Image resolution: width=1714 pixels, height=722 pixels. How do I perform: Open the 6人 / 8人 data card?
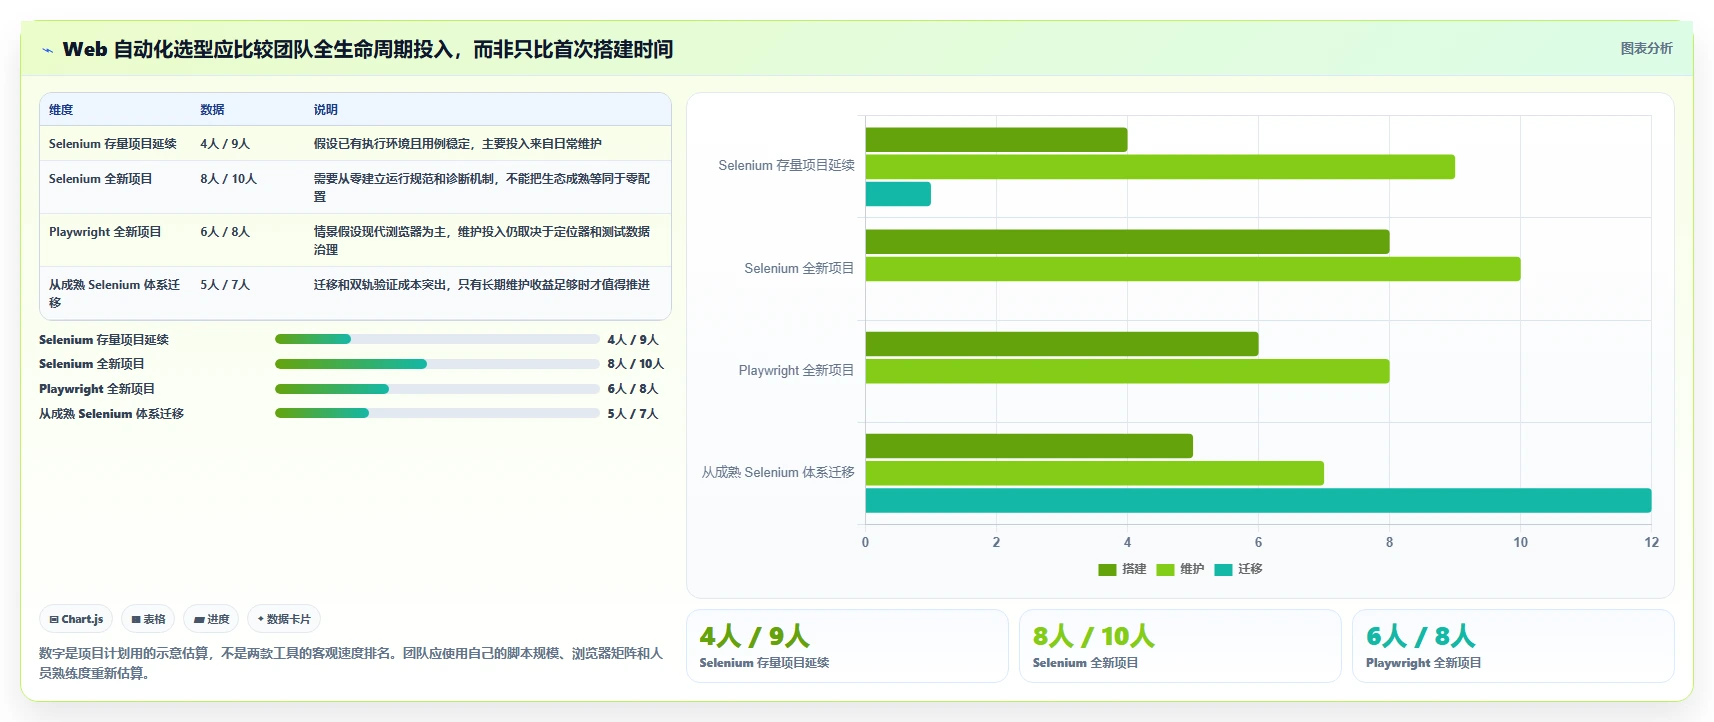[1513, 646]
